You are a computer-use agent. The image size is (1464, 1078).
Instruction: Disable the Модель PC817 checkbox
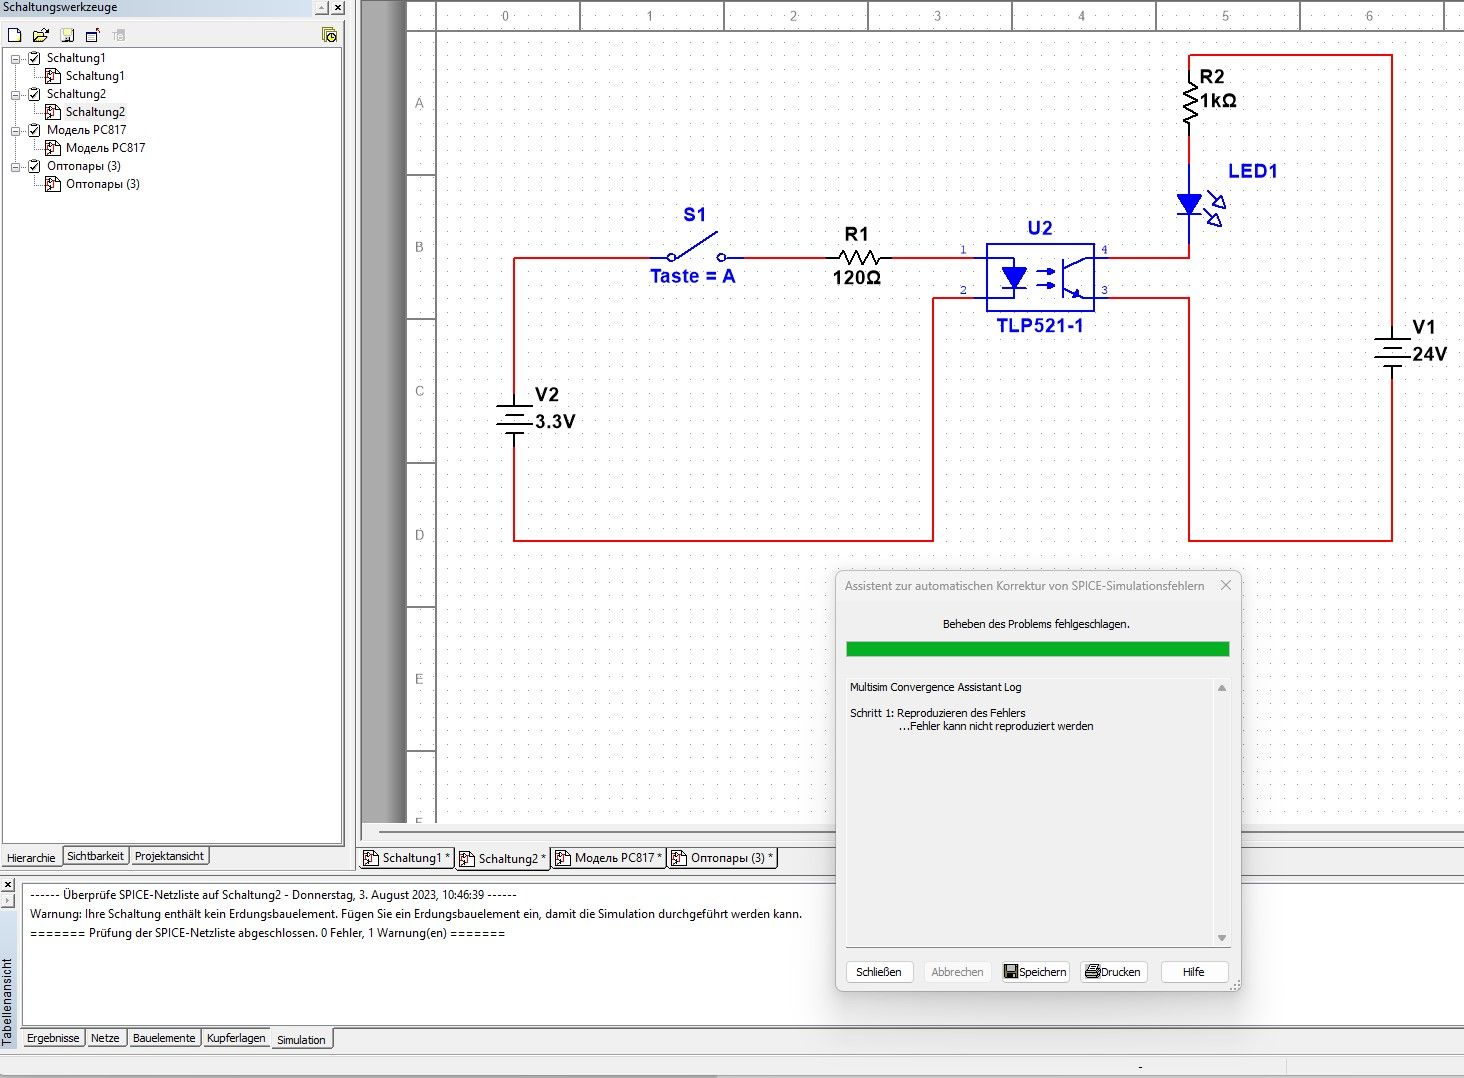click(x=33, y=129)
